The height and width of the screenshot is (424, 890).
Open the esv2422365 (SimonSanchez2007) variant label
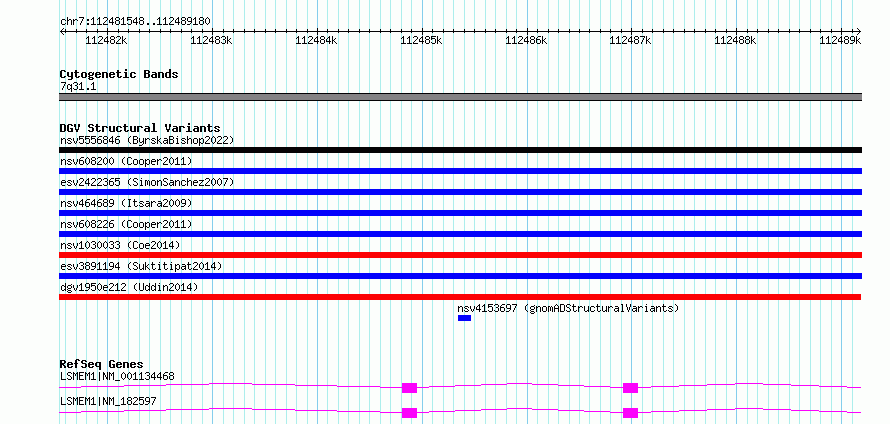147,182
